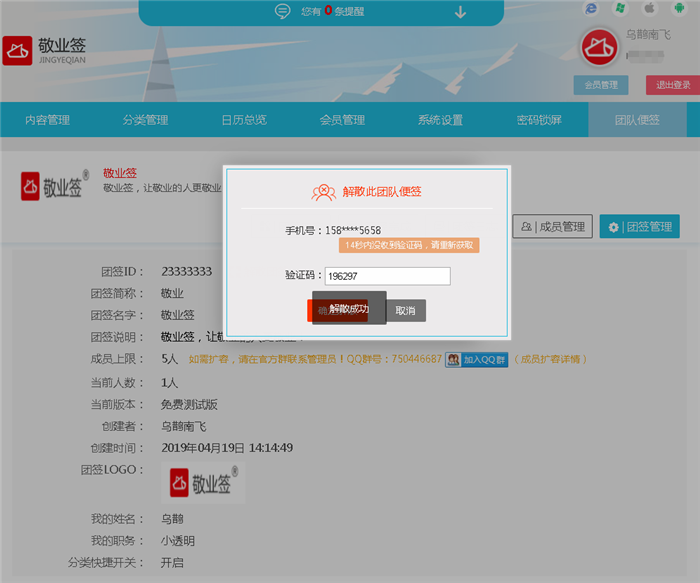This screenshot has width=700, height=583.
Task: Click the reminder chat bubble icon
Action: tap(282, 11)
